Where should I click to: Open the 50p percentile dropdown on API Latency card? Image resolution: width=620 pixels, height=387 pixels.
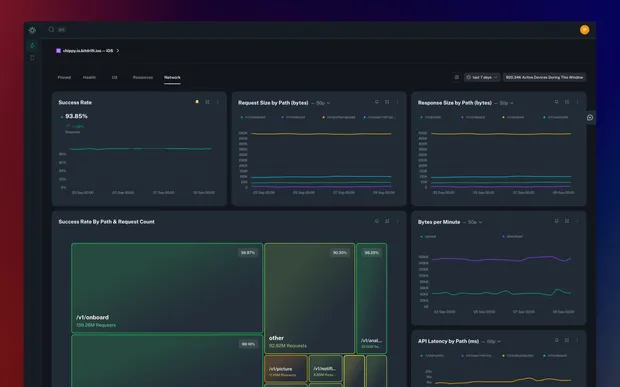tap(494, 341)
